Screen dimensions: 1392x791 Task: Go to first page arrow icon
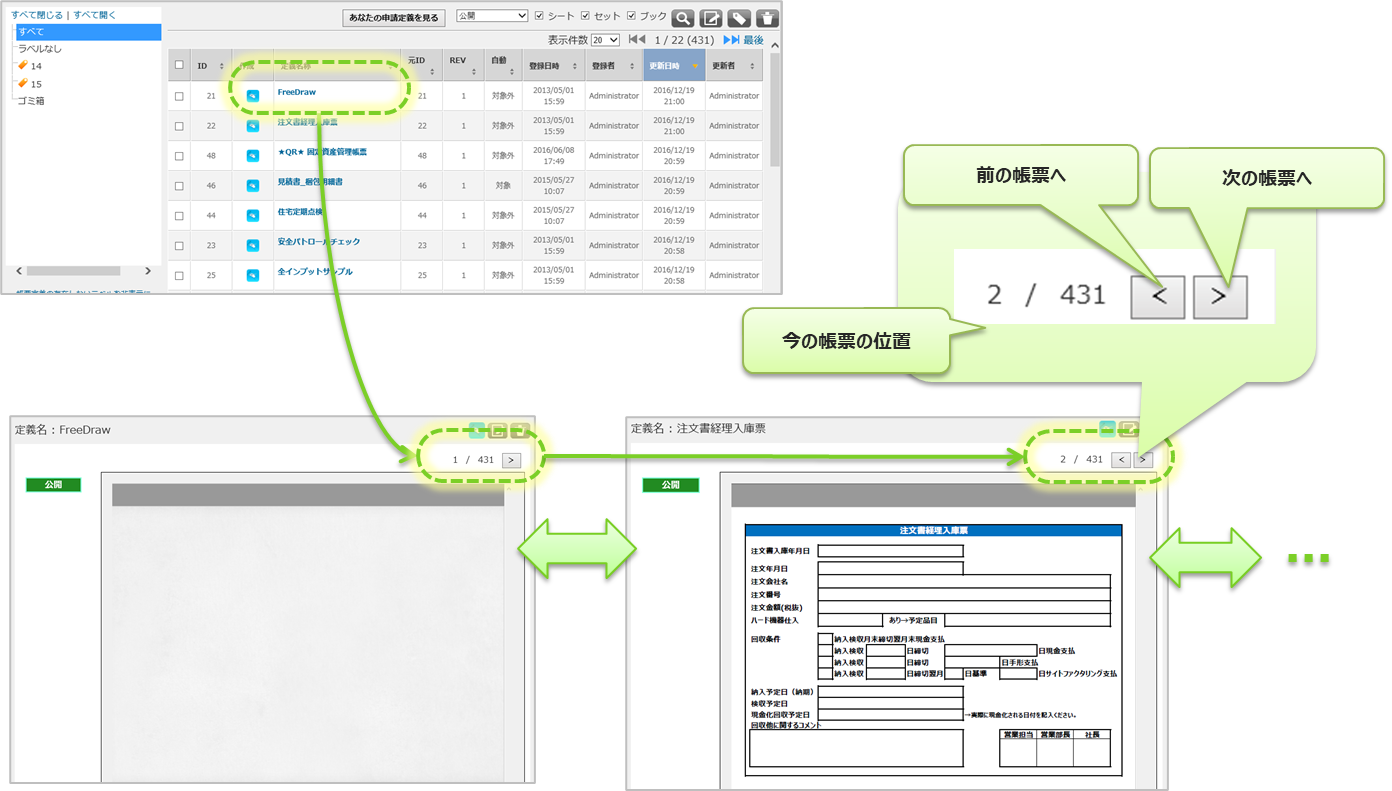(636, 40)
